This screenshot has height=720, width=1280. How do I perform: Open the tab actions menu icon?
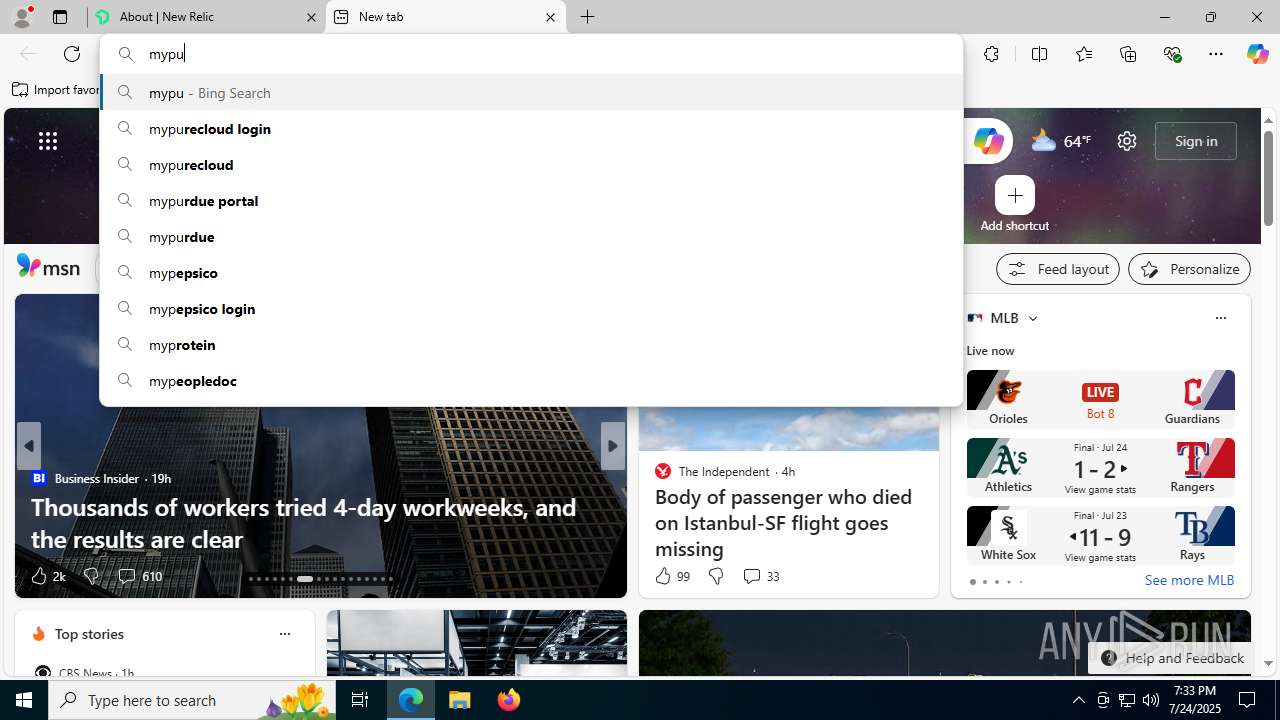[60, 17]
